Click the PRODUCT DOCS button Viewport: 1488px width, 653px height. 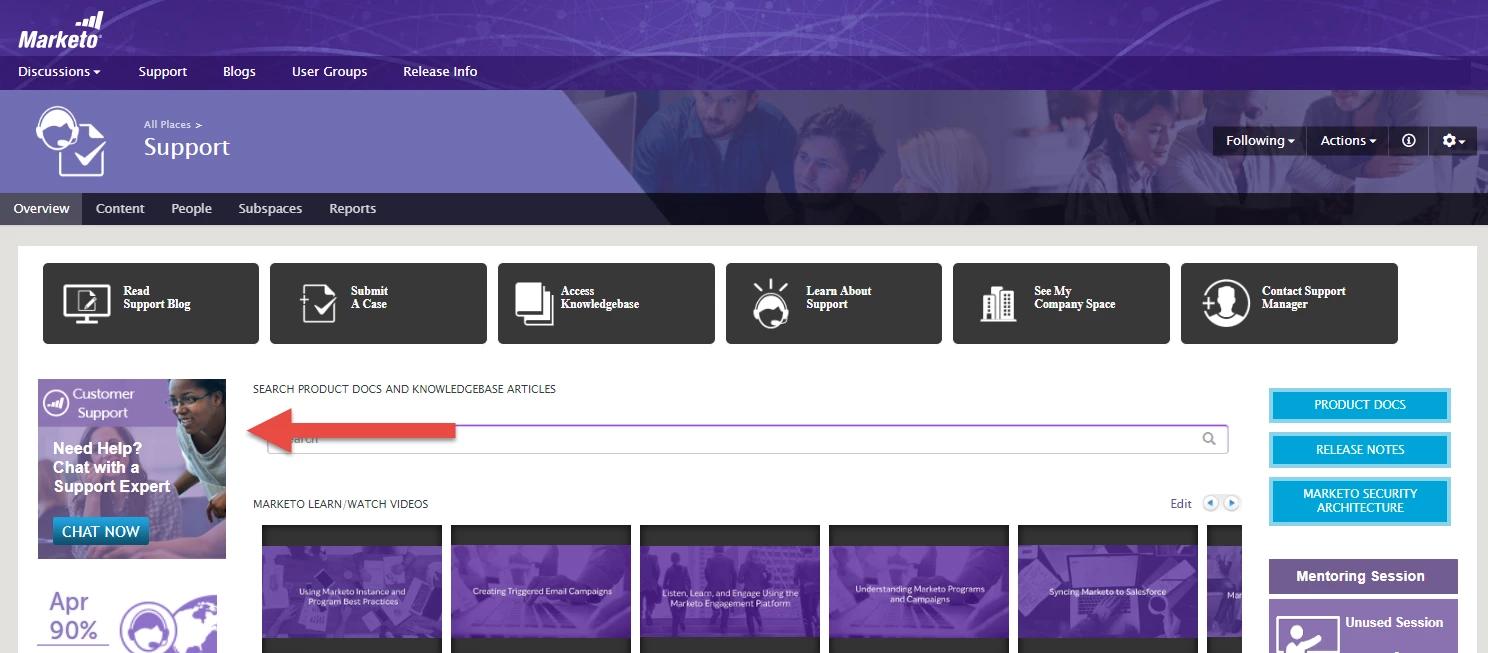1360,405
